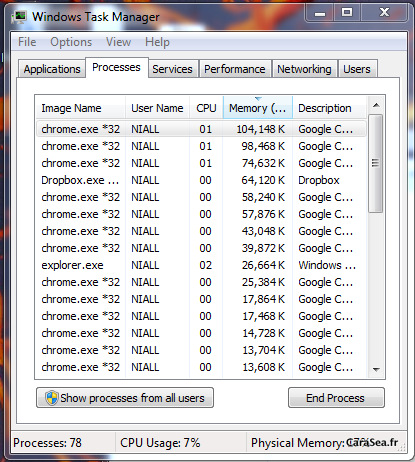Select the chrome.exe row using 104,148 K
This screenshot has width=415, height=462.
pos(201,129)
